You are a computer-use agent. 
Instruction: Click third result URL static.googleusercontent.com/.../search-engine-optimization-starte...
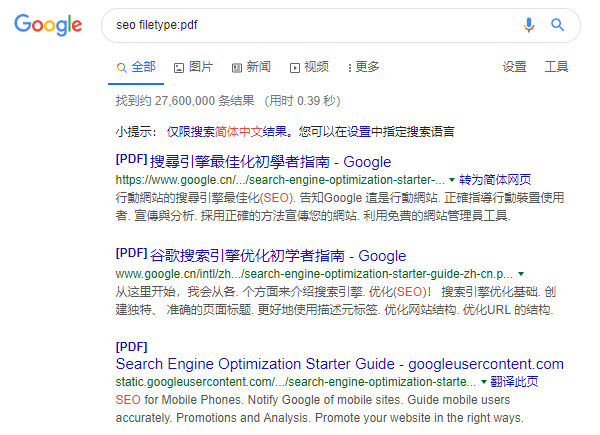tap(296, 382)
